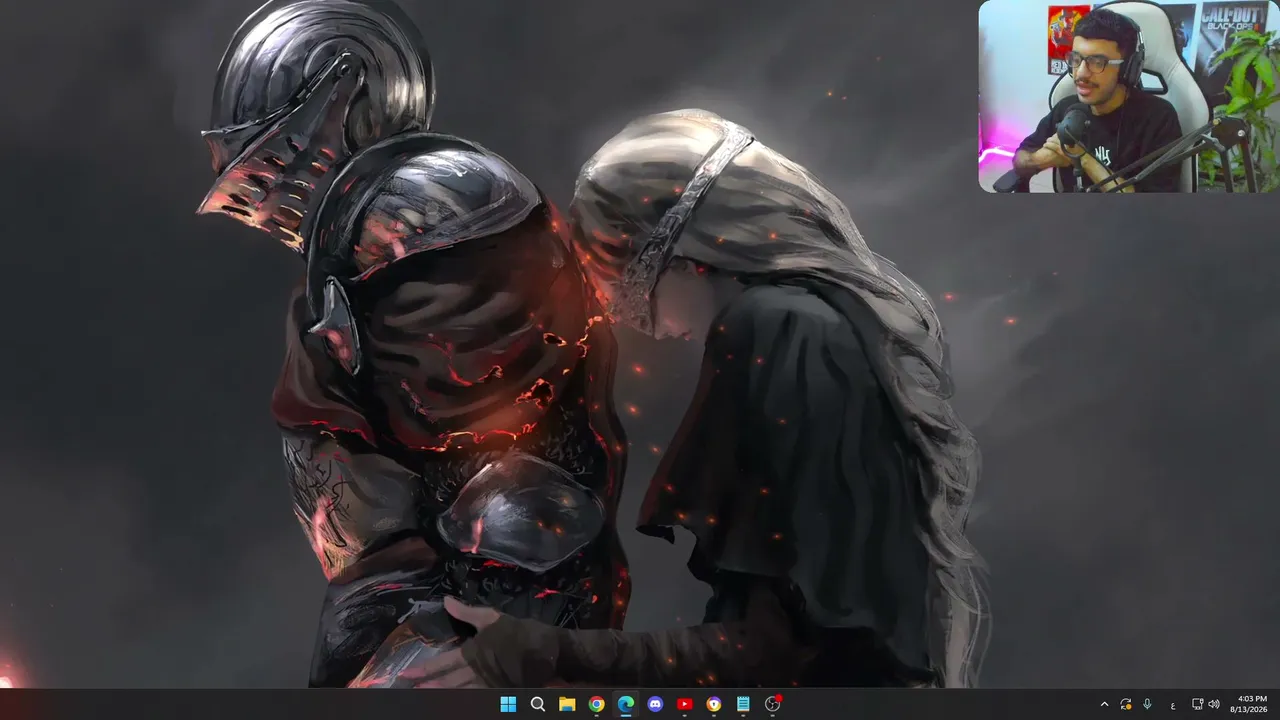Switch the input language indicator

point(1173,705)
